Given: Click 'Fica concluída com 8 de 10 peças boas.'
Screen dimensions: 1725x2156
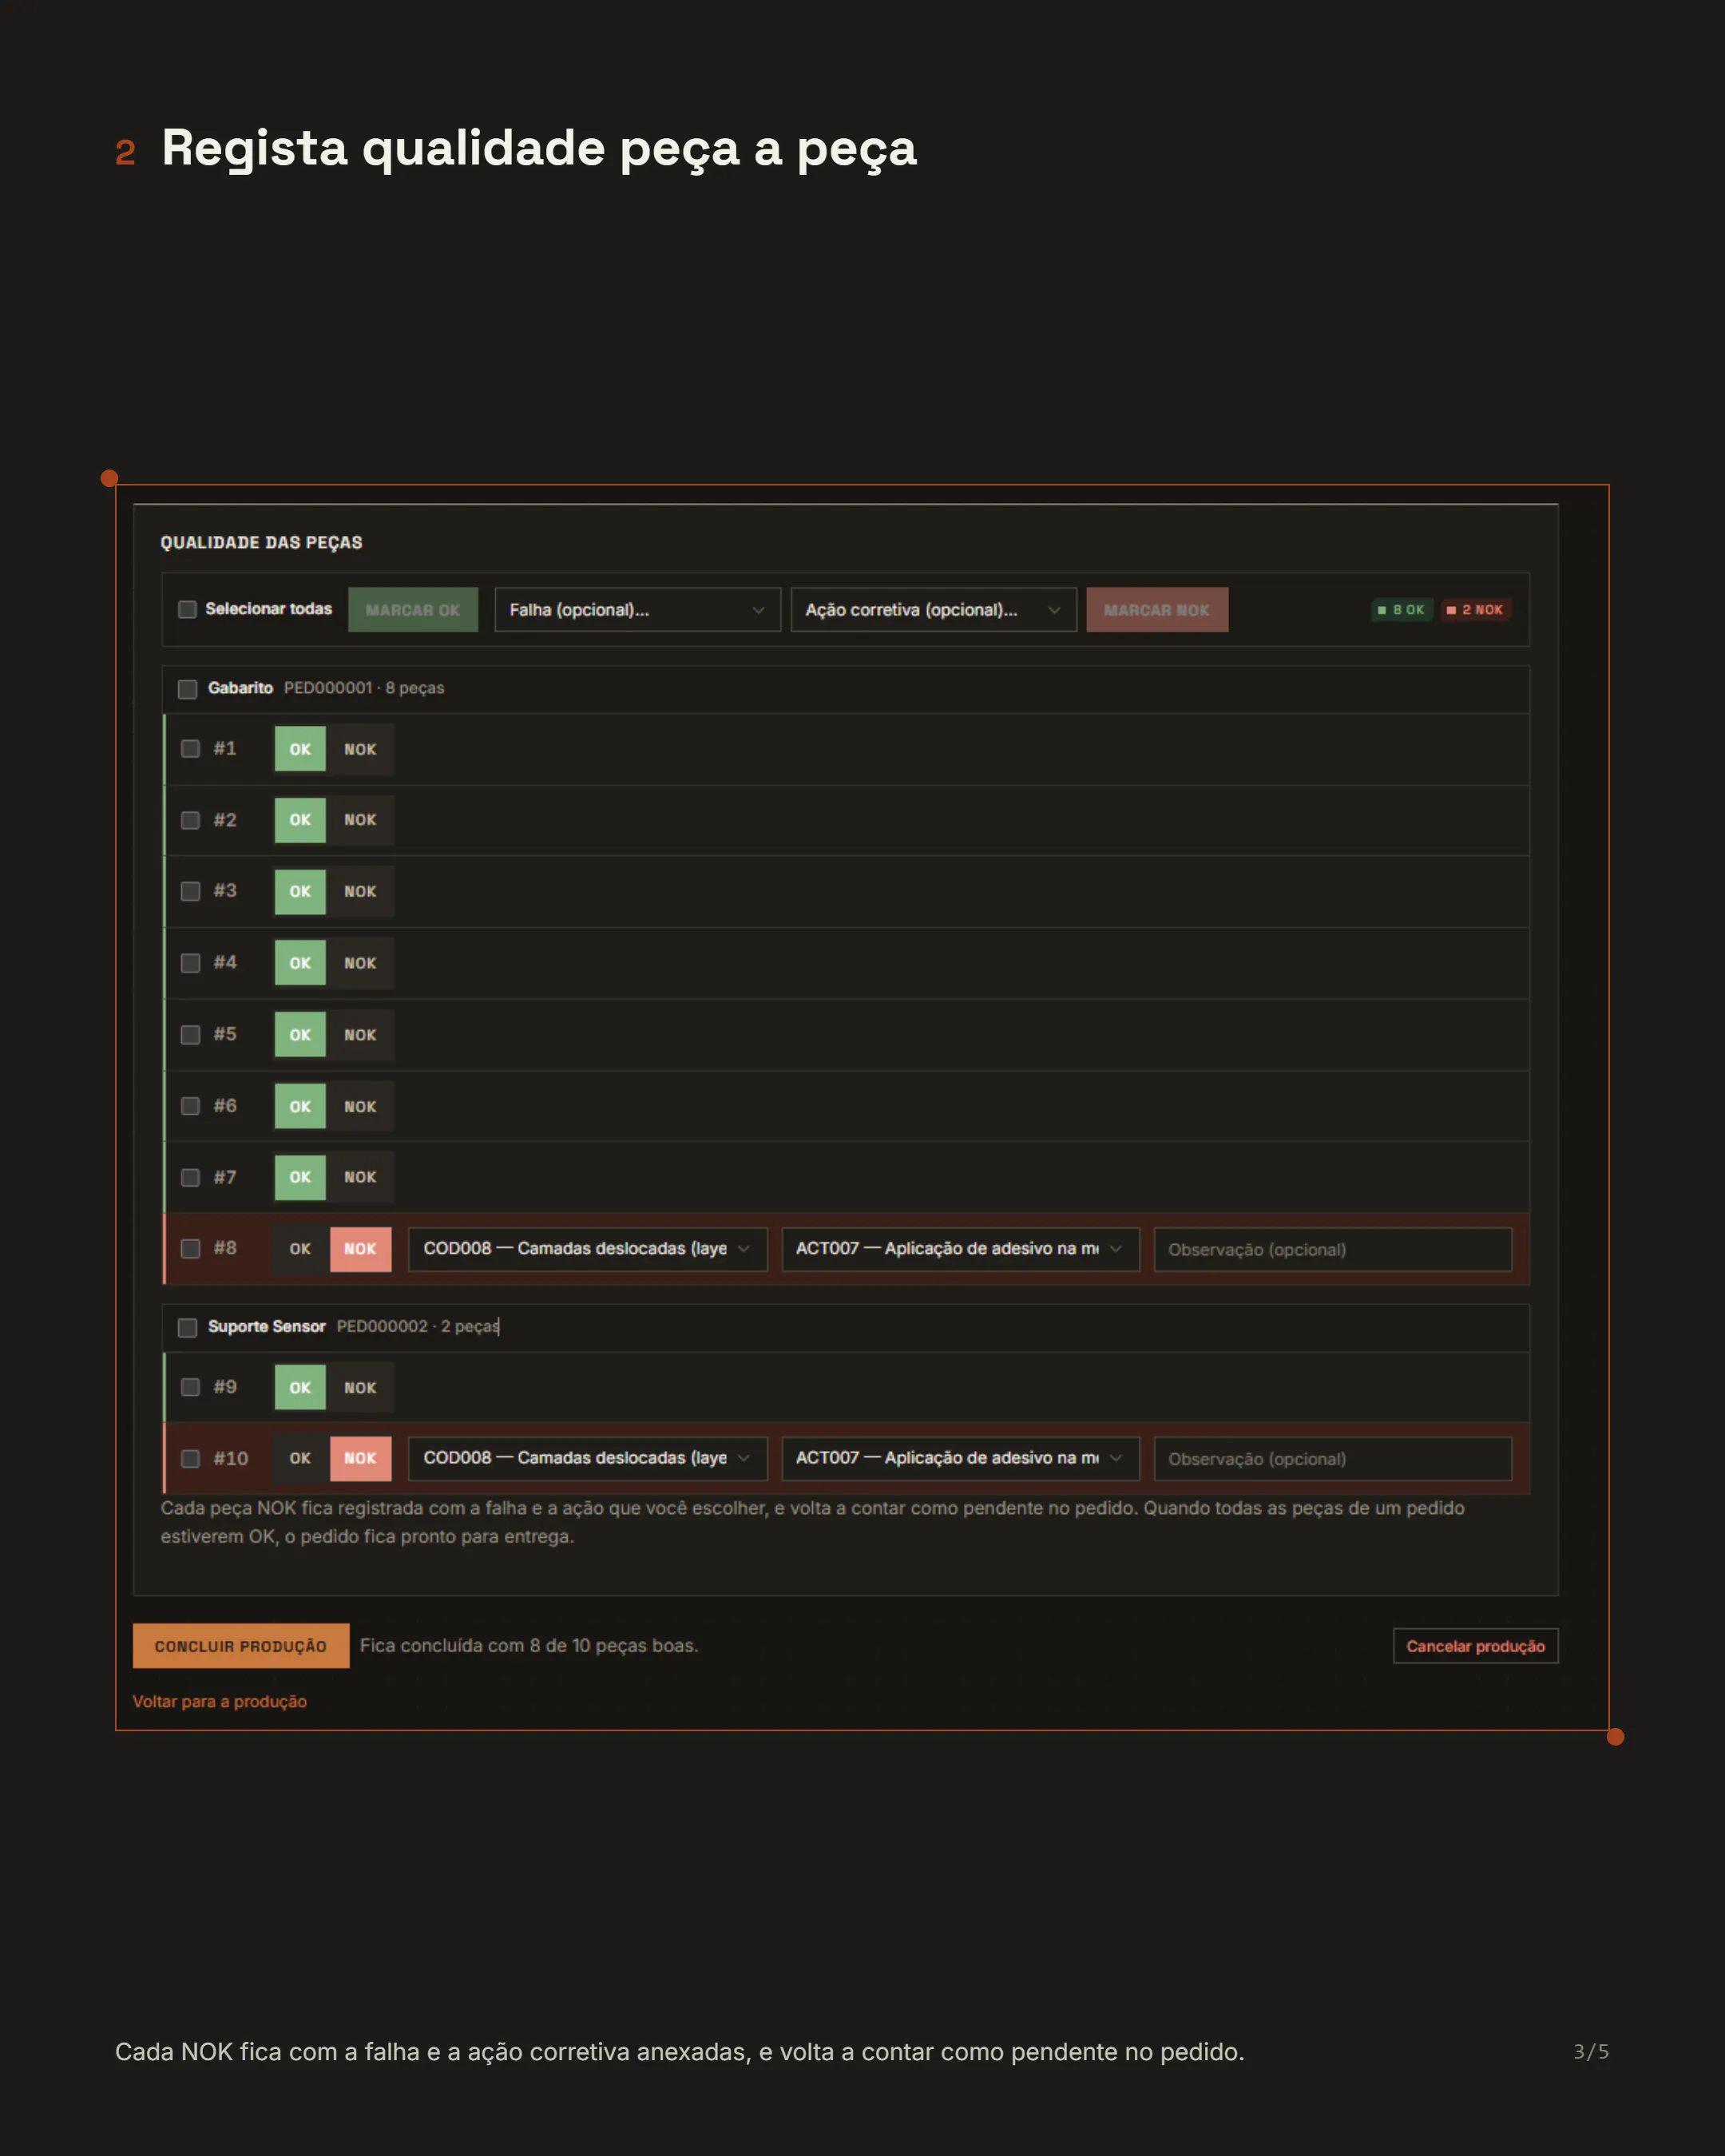Looking at the screenshot, I should [529, 1645].
